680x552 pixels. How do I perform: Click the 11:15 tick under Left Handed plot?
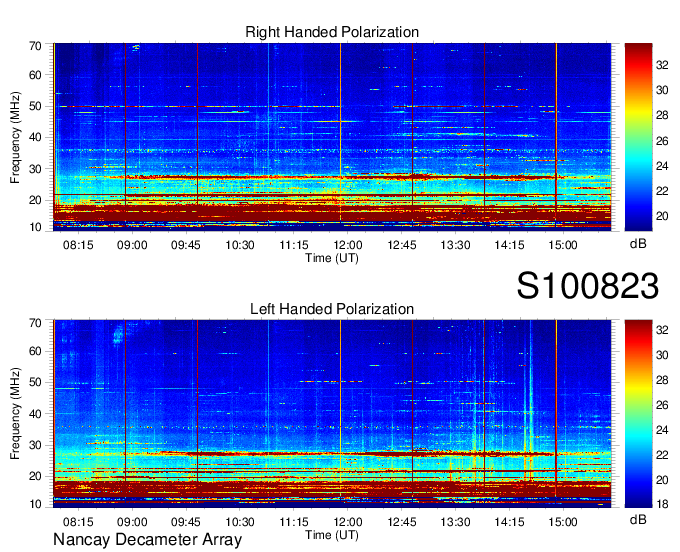point(294,522)
